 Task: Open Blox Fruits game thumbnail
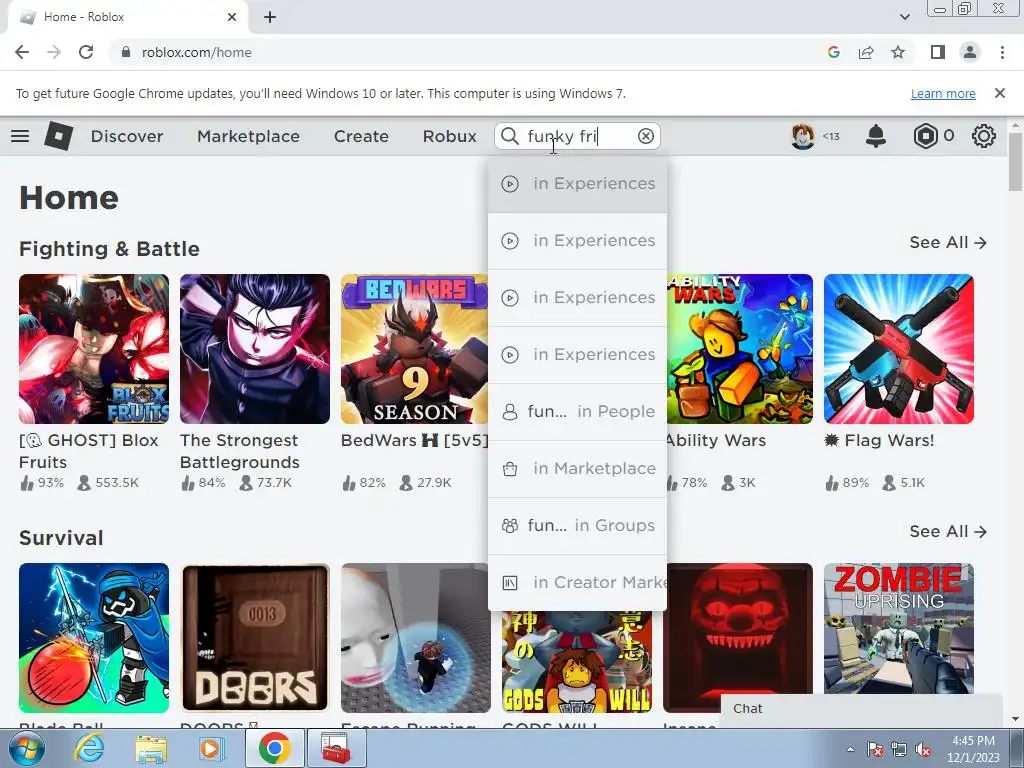tap(93, 349)
